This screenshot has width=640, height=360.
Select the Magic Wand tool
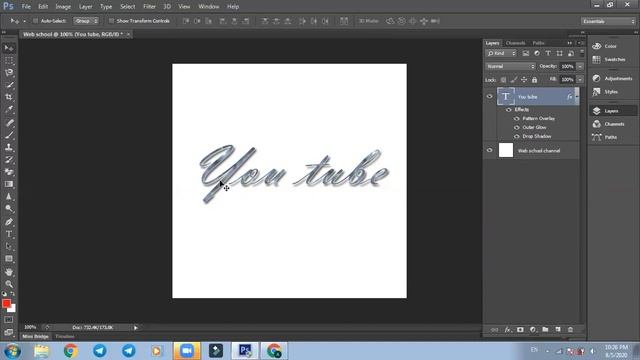tap(9, 85)
